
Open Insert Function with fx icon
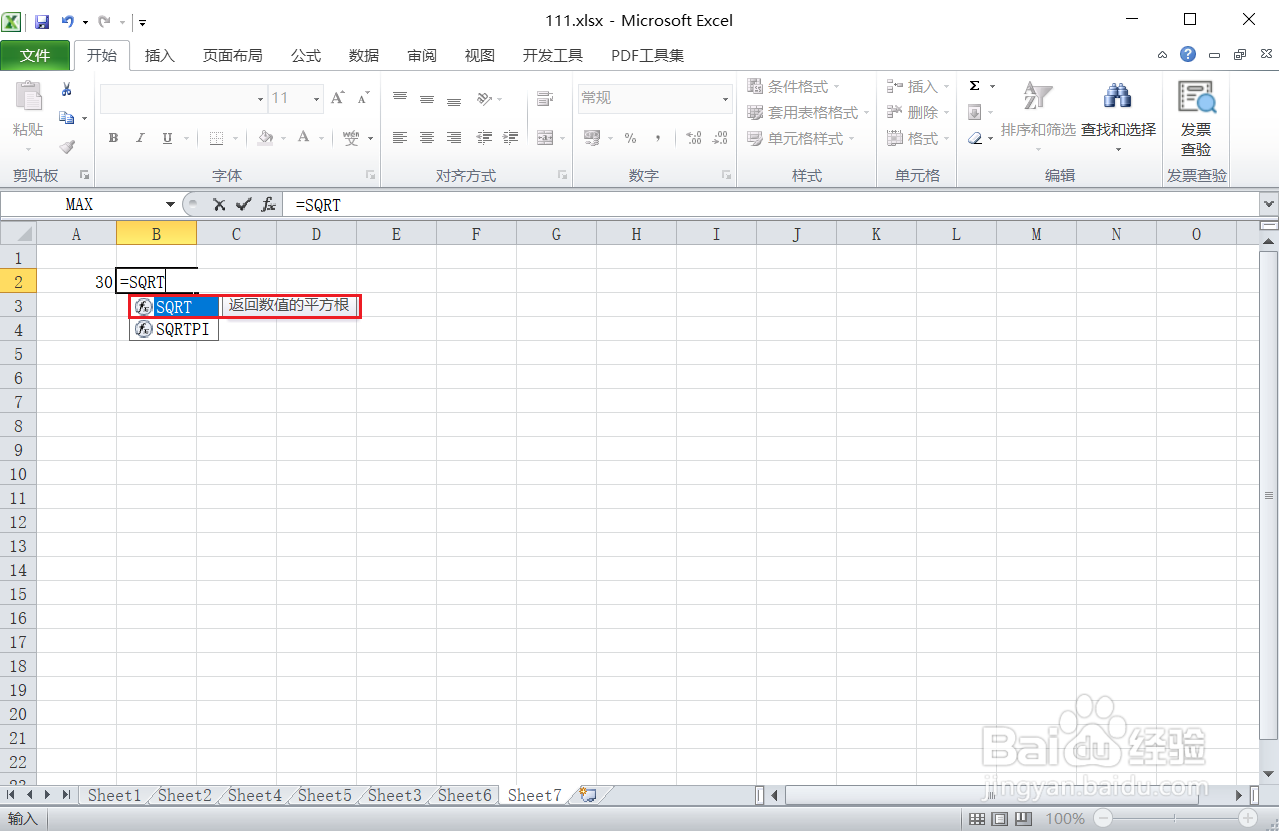point(268,205)
